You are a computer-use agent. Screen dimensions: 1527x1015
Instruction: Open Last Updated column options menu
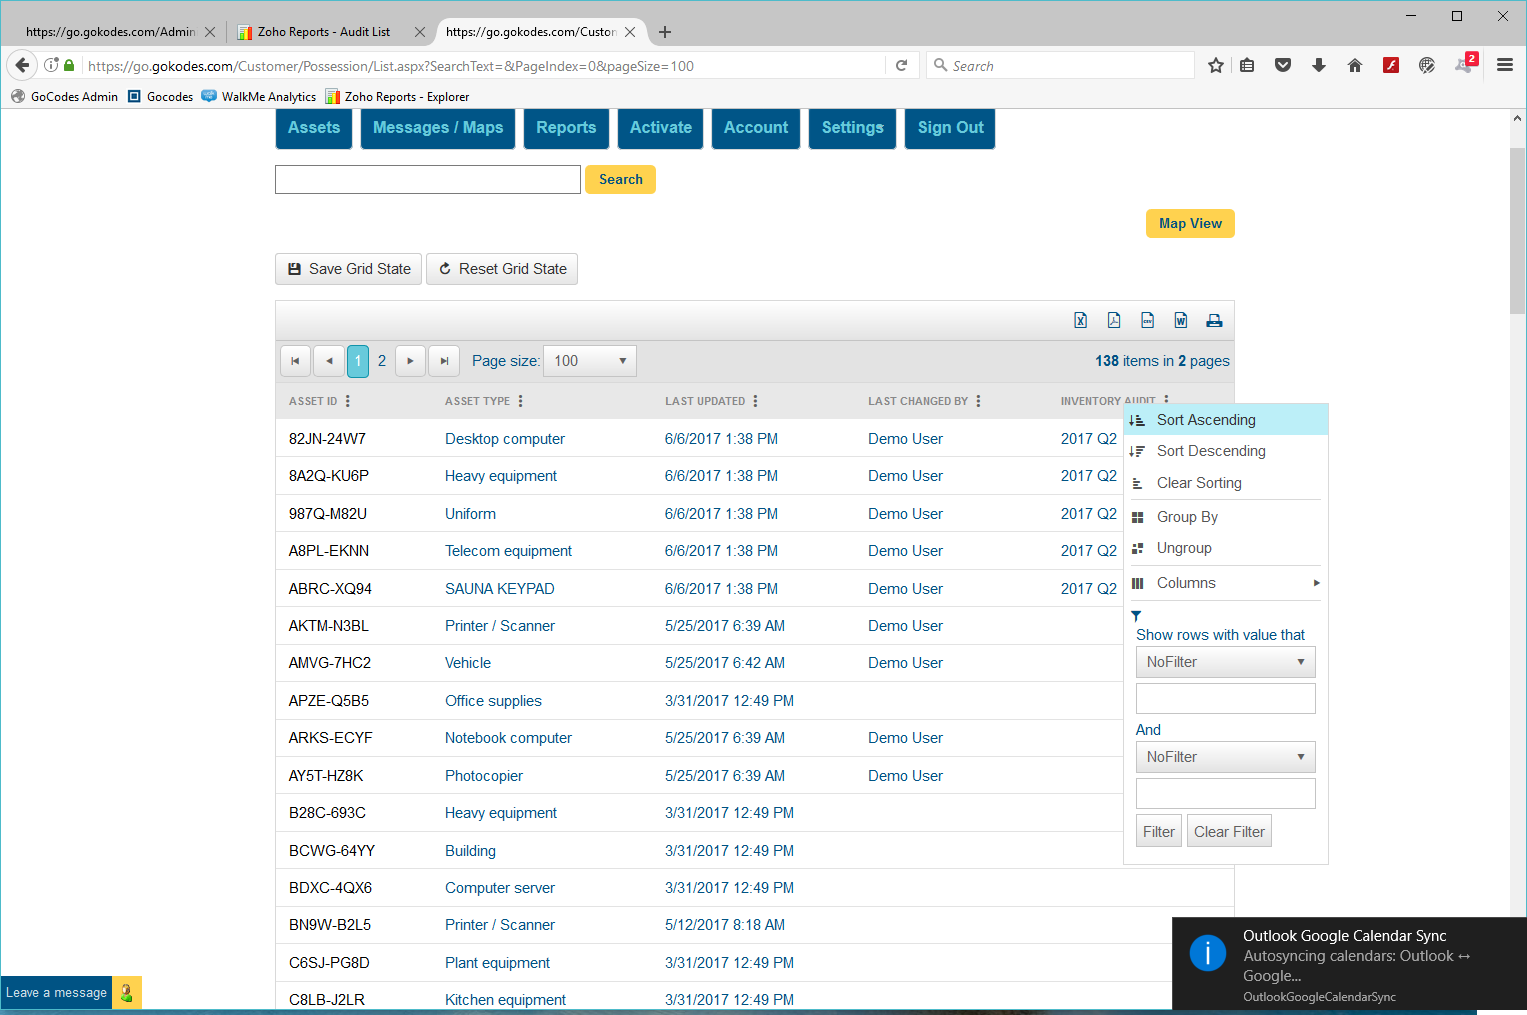[756, 401]
